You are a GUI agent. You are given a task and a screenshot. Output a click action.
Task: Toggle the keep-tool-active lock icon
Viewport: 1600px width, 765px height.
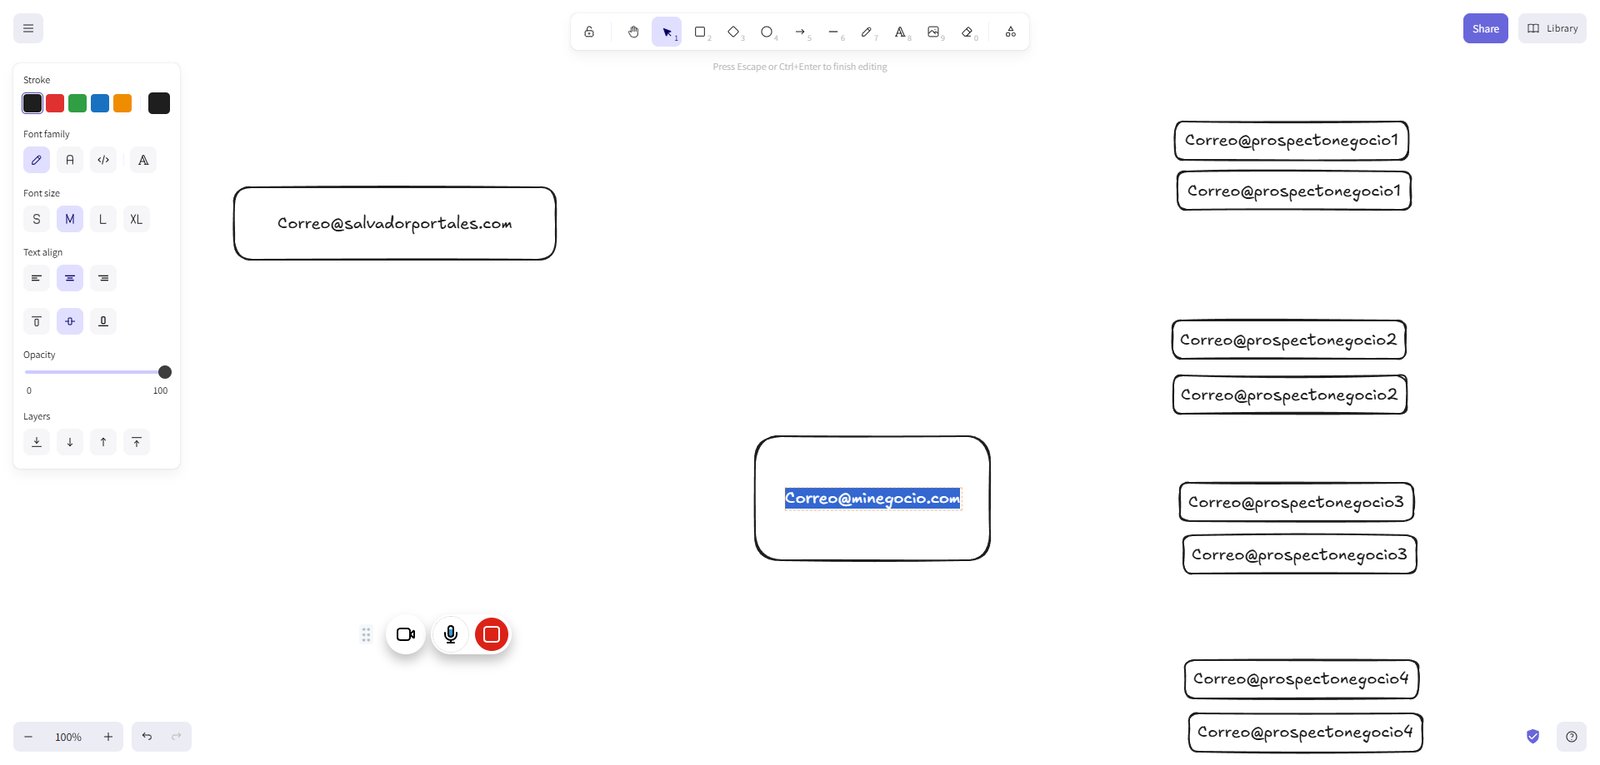[589, 32]
